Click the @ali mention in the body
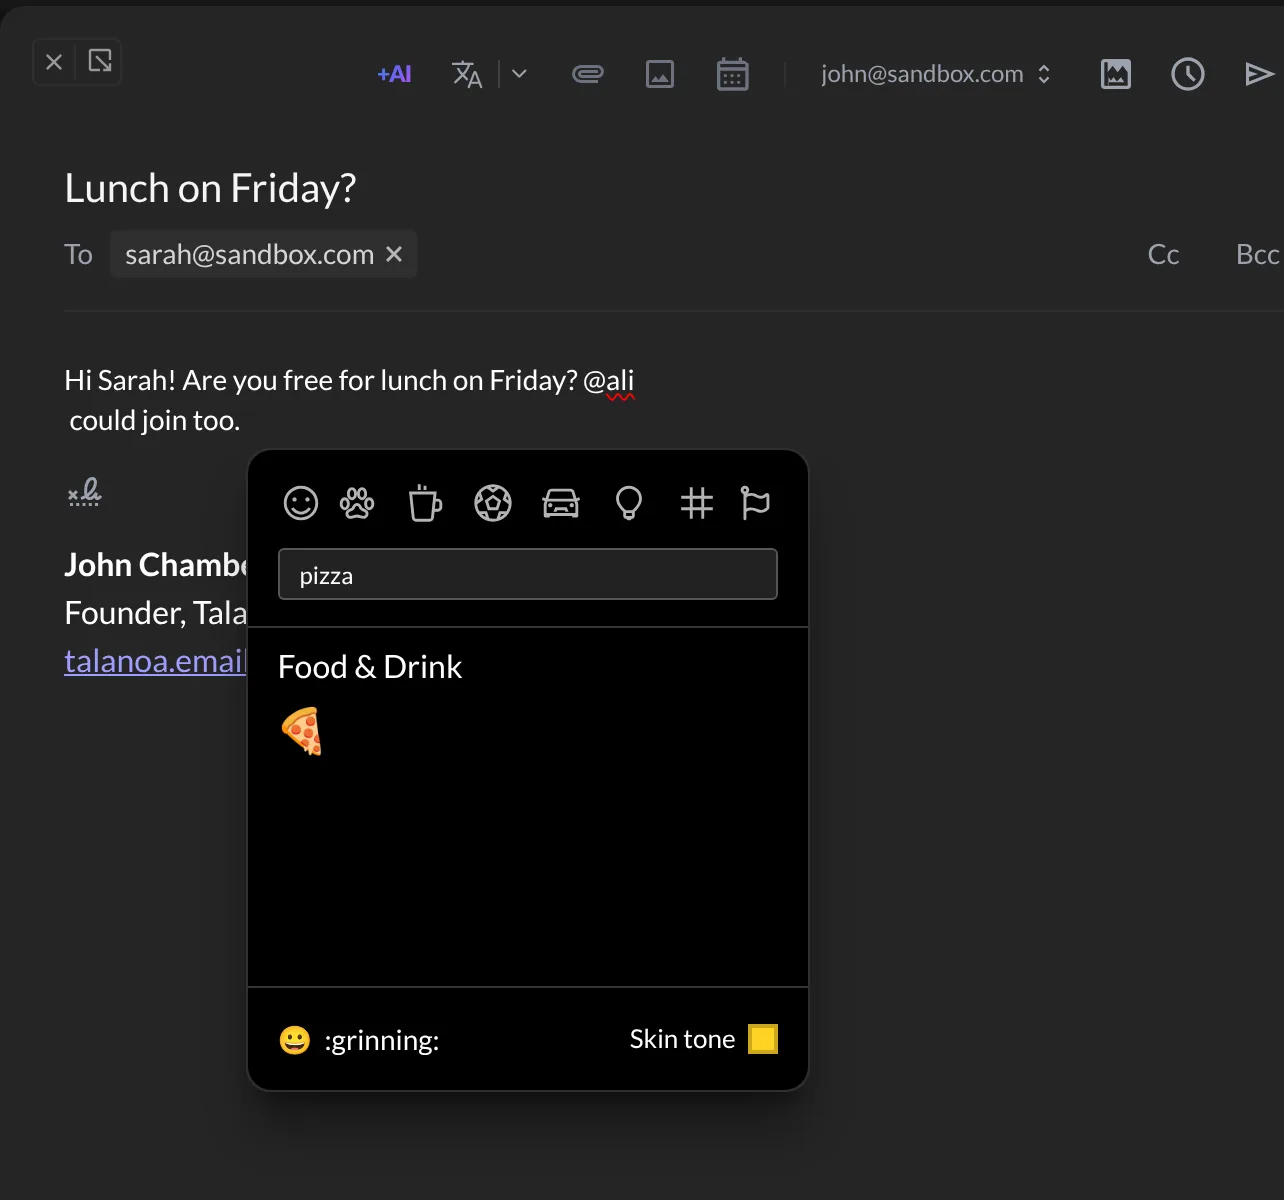Screen dimensions: 1284x1200 [x=608, y=381]
